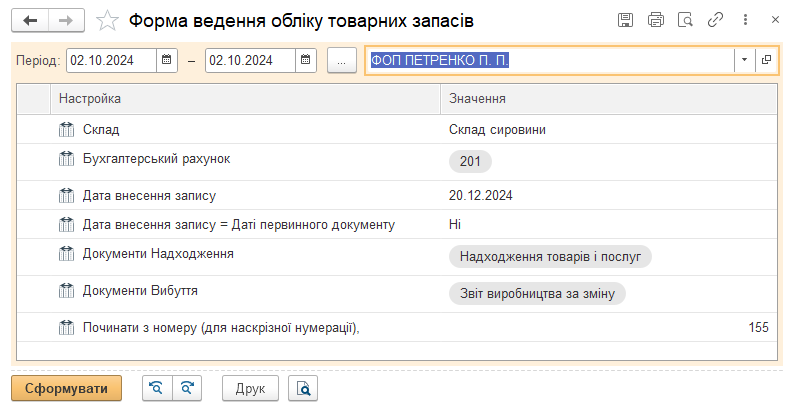Click the print preview icon beside Друк
786x406 pixels.
tap(303, 387)
